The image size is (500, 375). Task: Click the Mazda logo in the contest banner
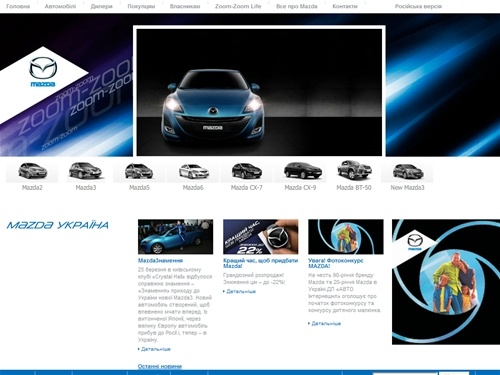pyautogui.click(x=415, y=242)
